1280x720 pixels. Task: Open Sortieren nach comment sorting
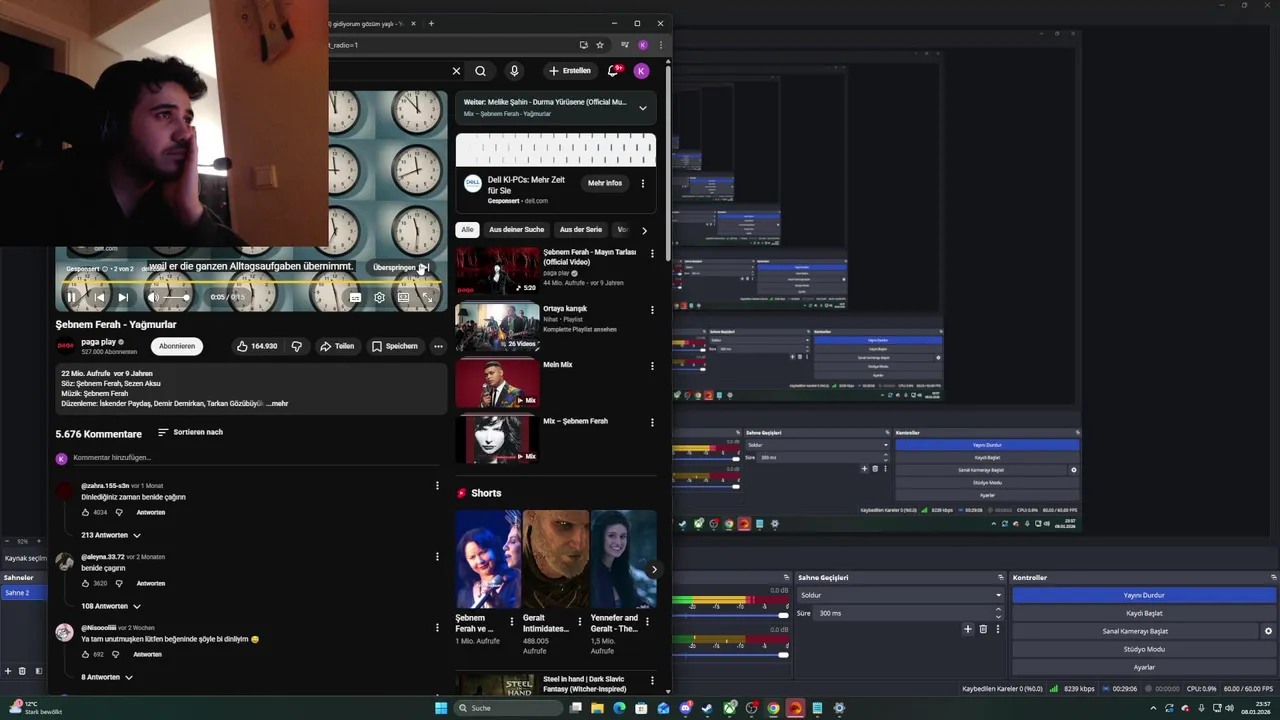pos(190,432)
